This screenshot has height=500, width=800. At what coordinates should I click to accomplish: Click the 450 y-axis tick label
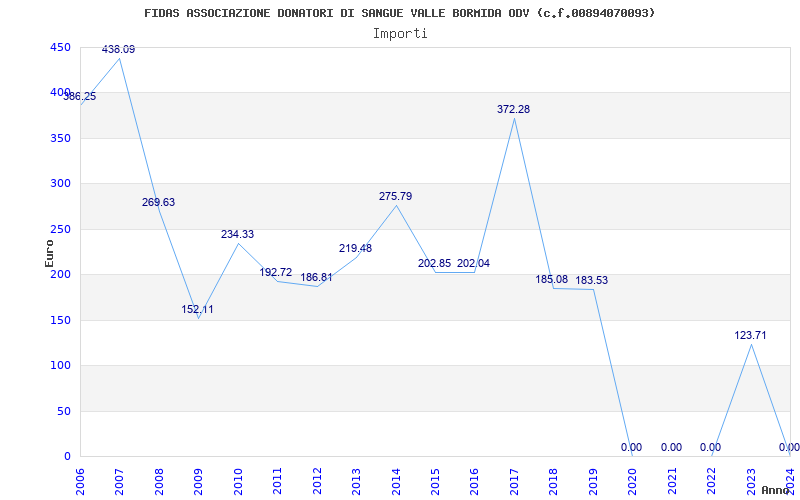pyautogui.click(x=60, y=47)
